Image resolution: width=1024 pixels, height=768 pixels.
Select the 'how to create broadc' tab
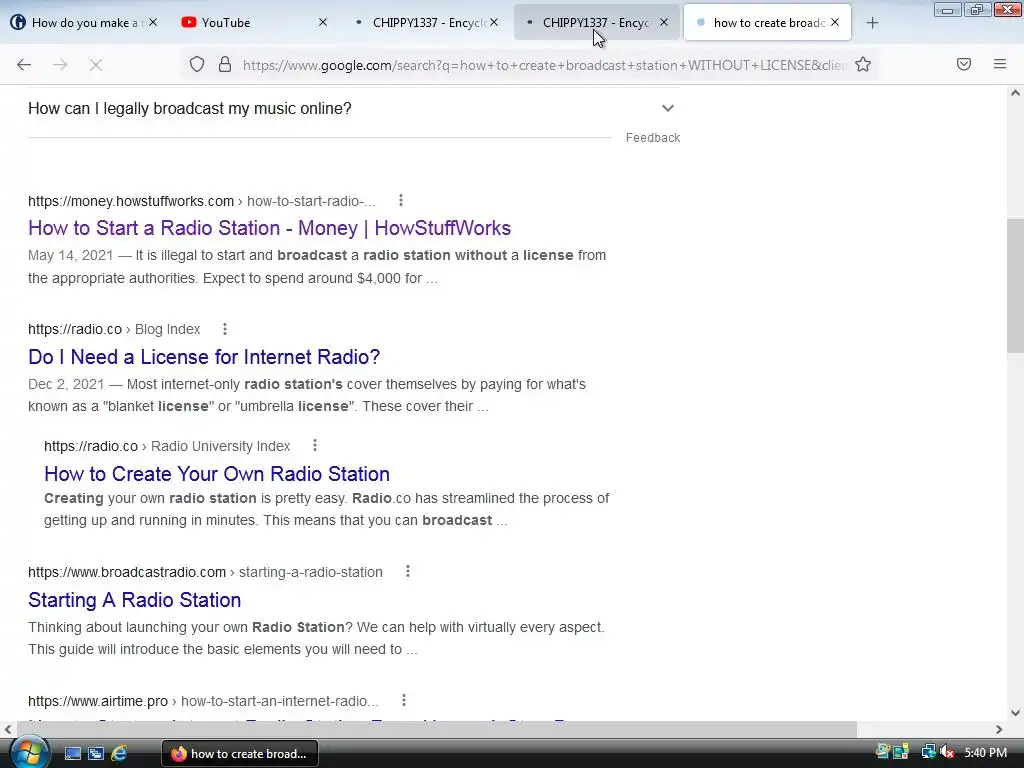pyautogui.click(x=767, y=23)
